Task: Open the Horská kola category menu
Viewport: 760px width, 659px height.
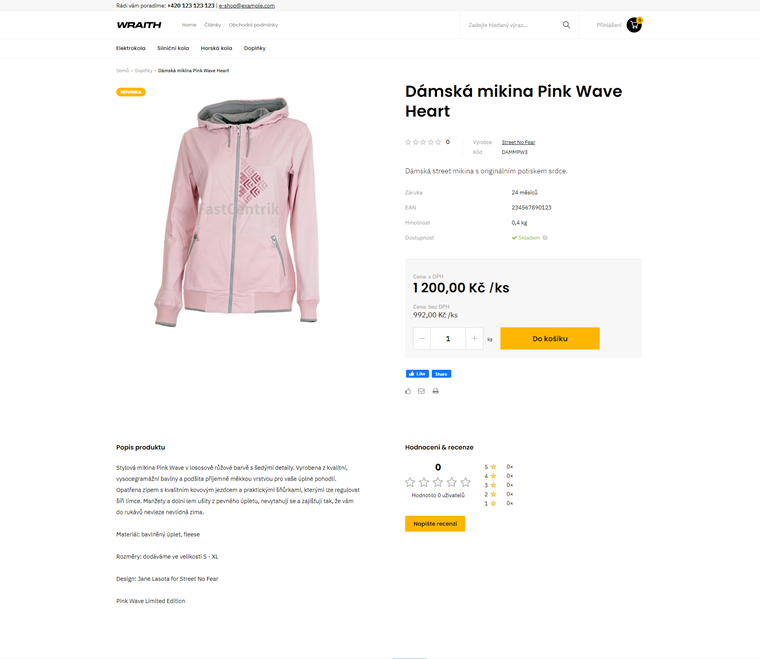Action: [216, 48]
